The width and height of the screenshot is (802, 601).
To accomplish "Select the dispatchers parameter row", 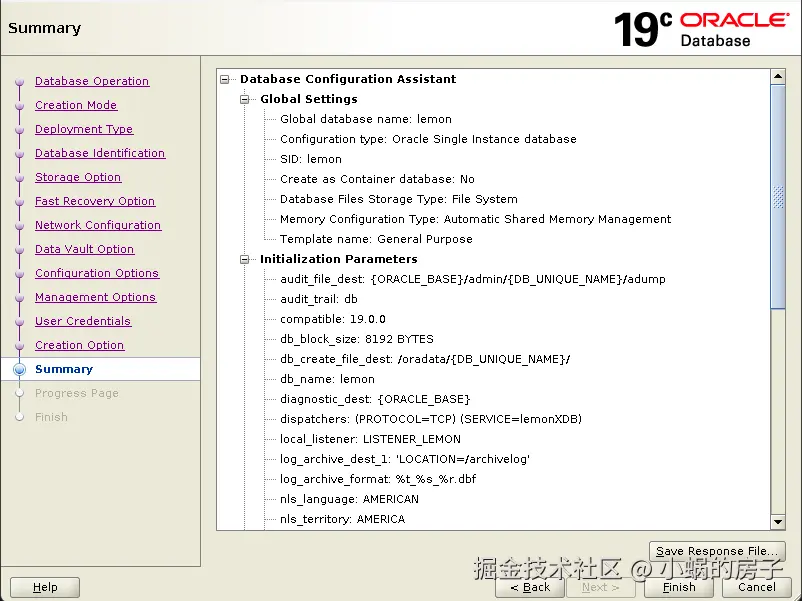I will 431,419.
